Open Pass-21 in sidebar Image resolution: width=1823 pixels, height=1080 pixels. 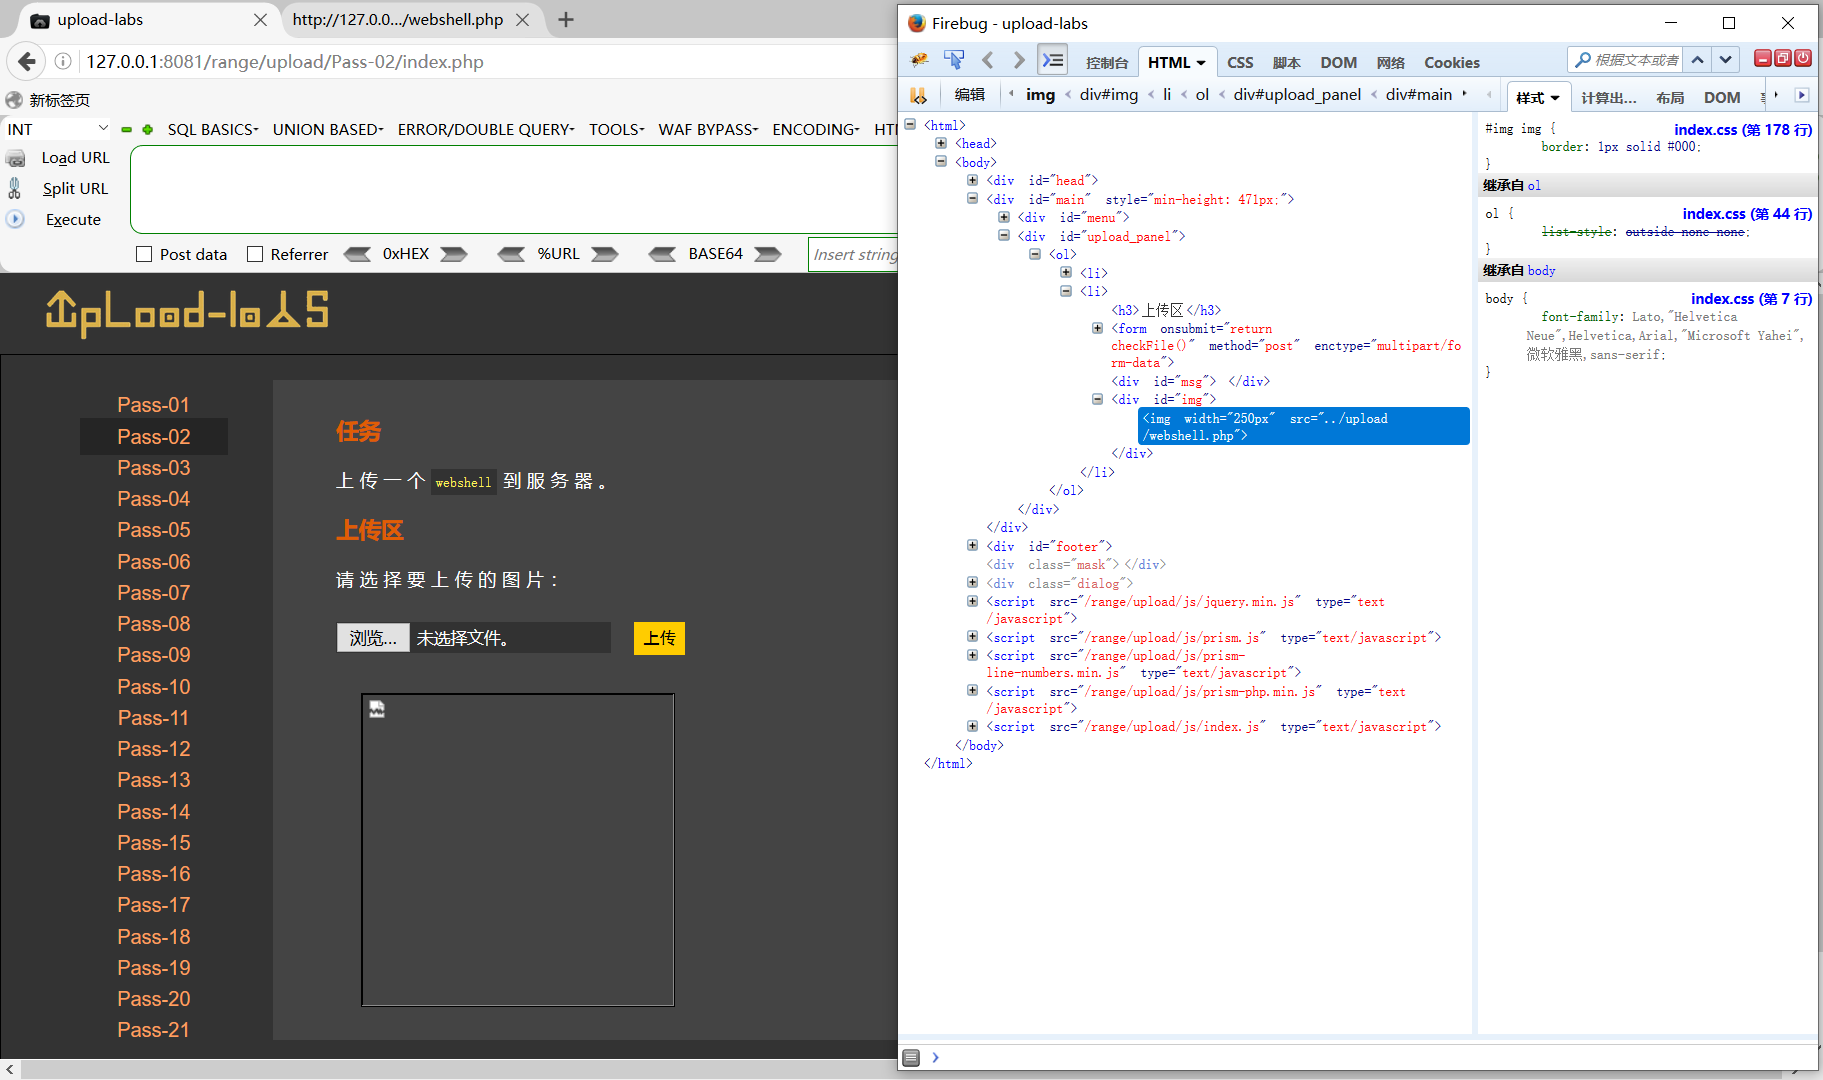pos(153,1030)
